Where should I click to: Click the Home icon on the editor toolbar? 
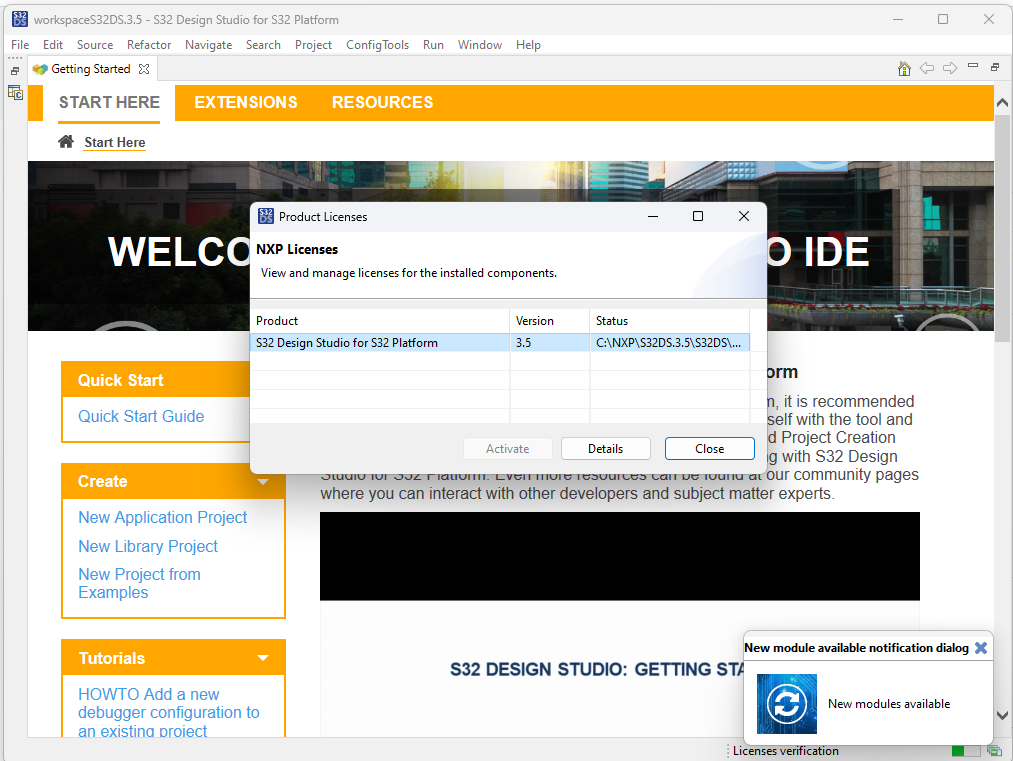pos(904,68)
